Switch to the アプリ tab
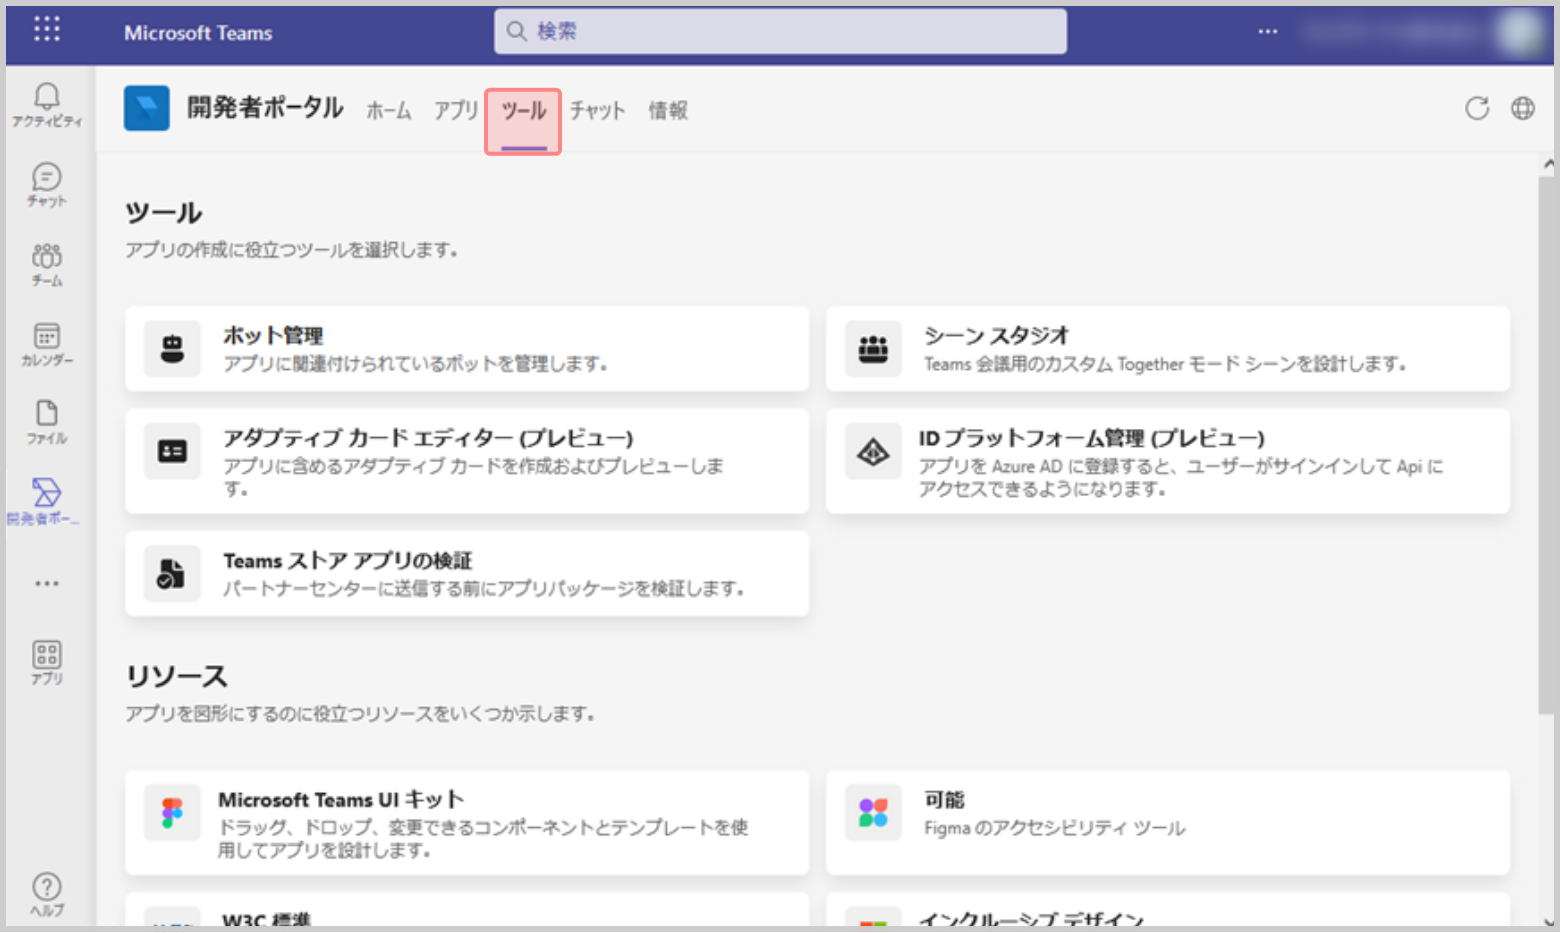The height and width of the screenshot is (933, 1560). (x=456, y=110)
